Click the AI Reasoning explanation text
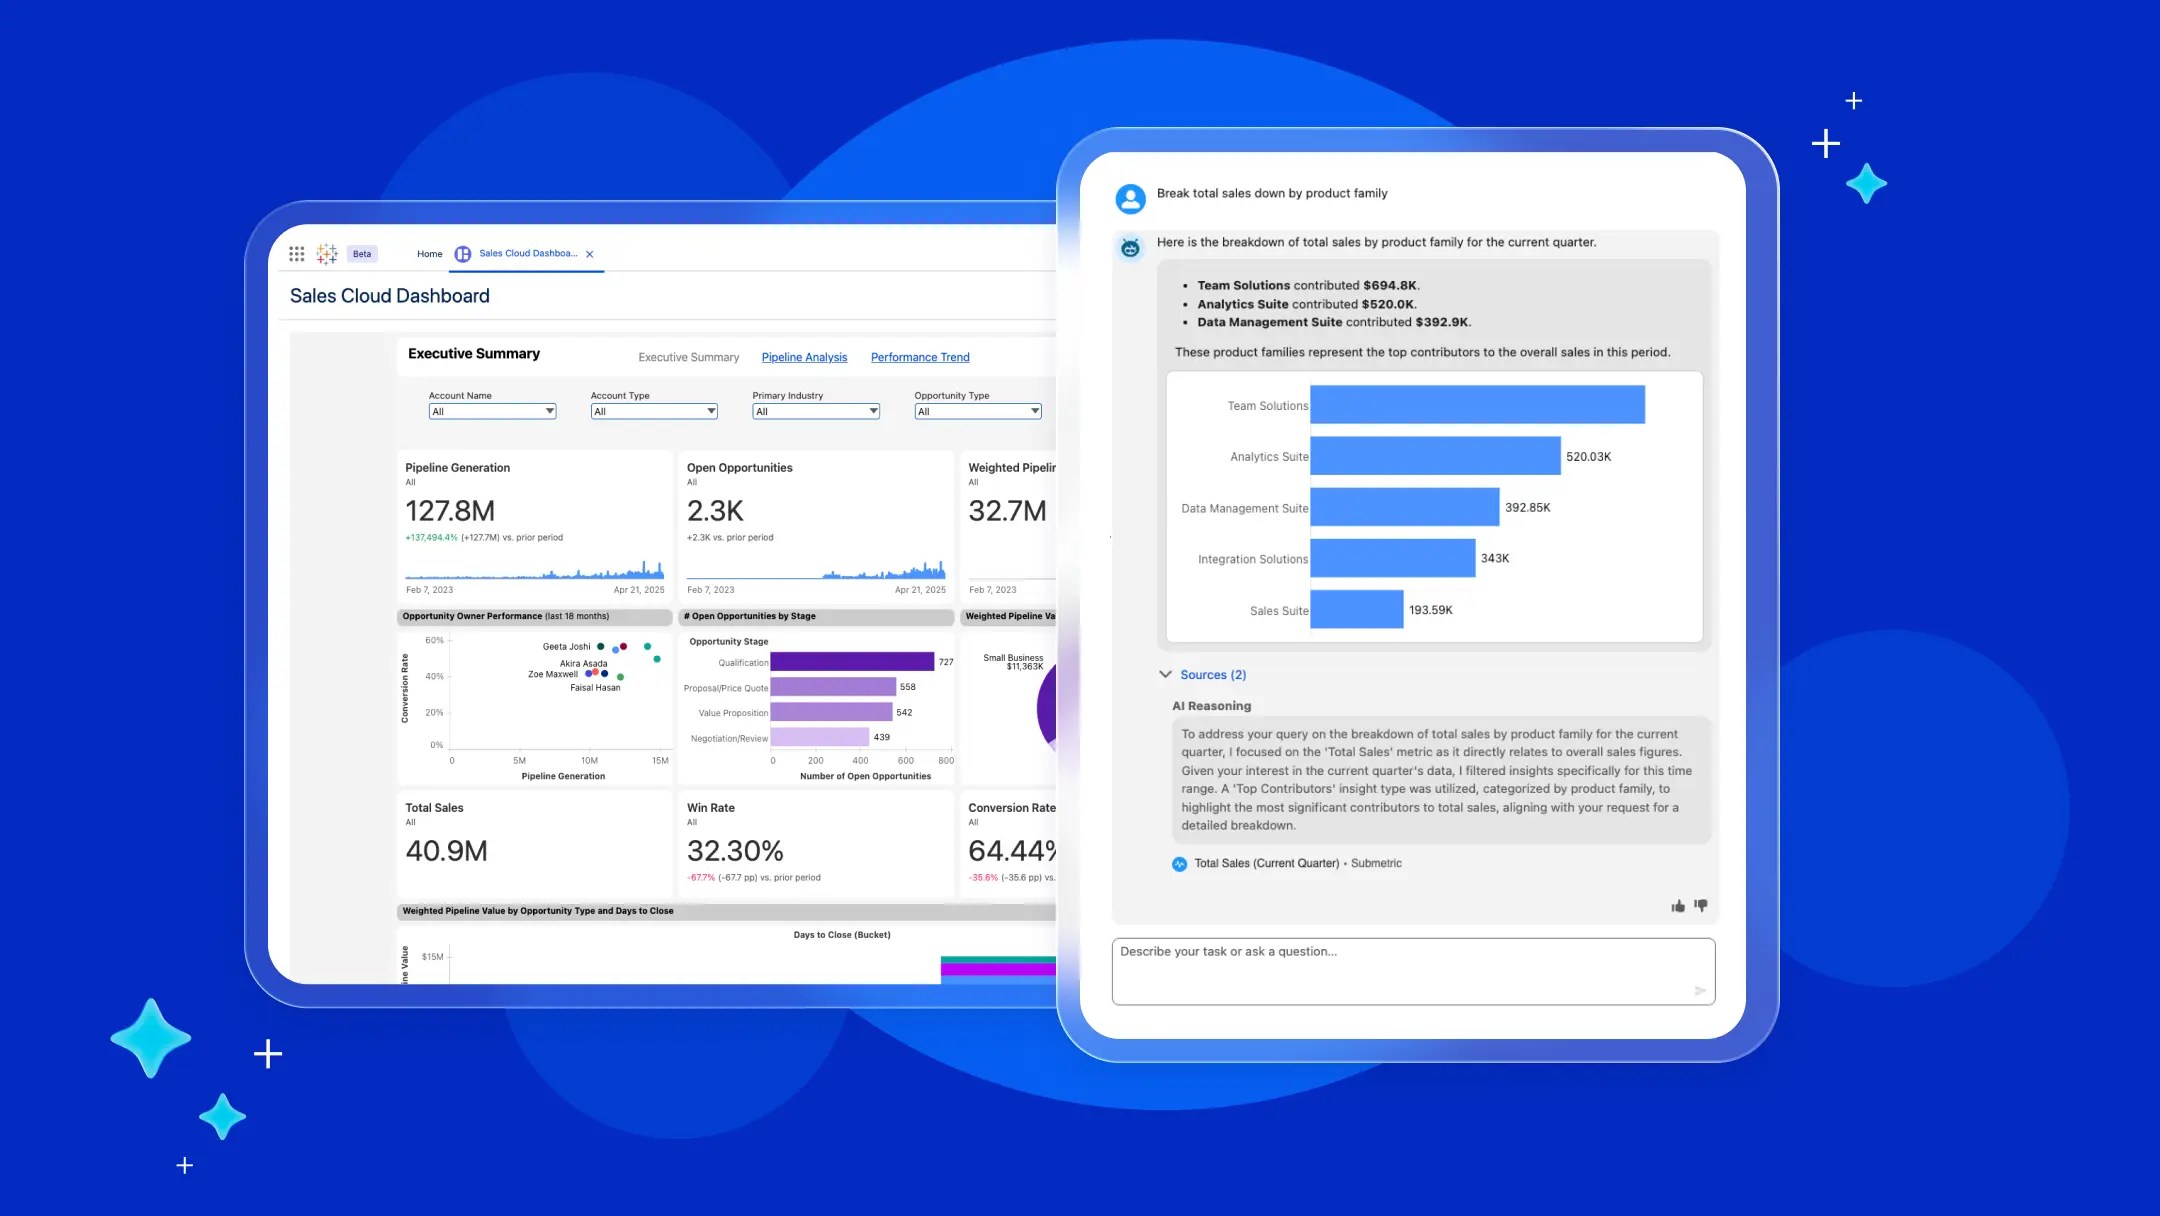The height and width of the screenshot is (1216, 2160). pos(1440,779)
